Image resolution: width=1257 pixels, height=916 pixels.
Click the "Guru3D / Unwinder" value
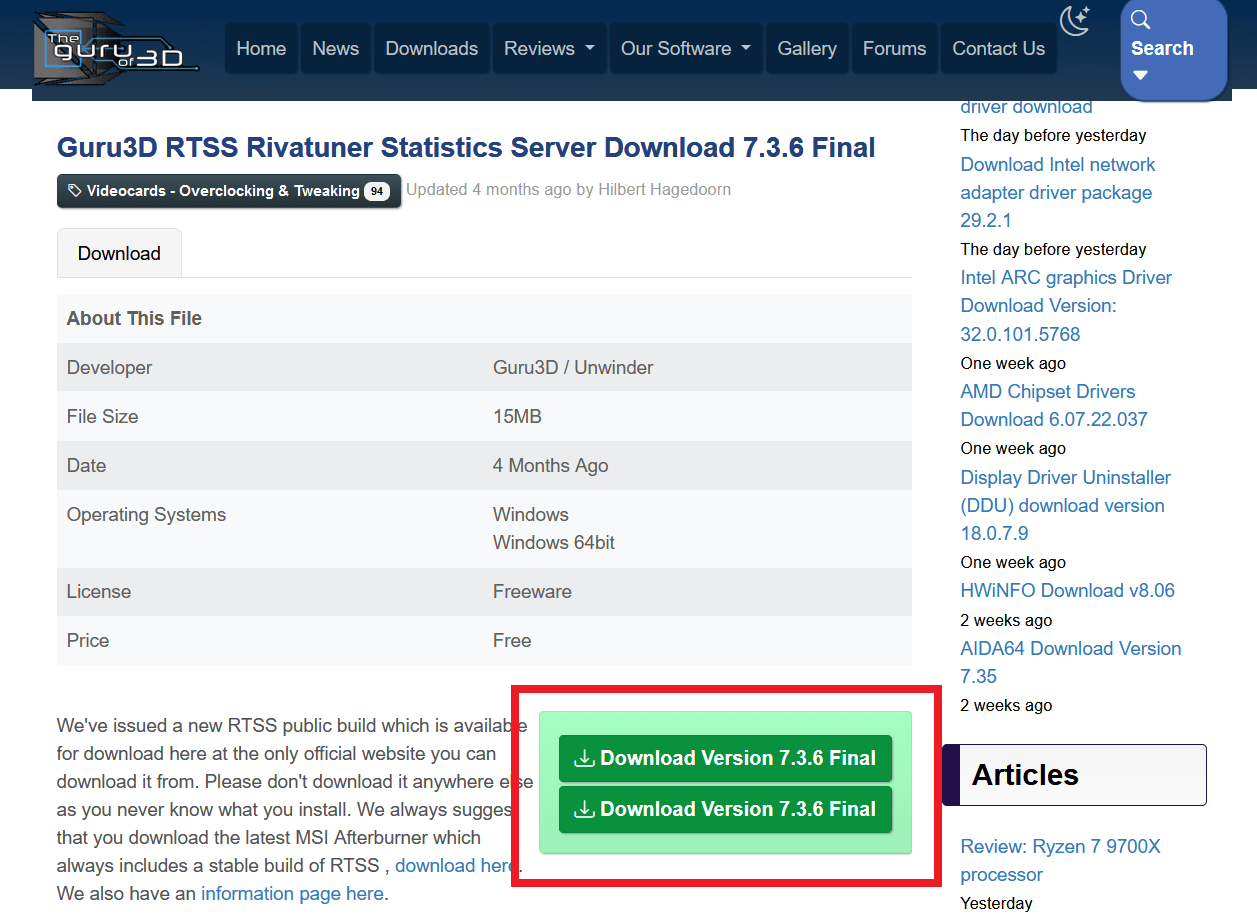[x=573, y=367]
